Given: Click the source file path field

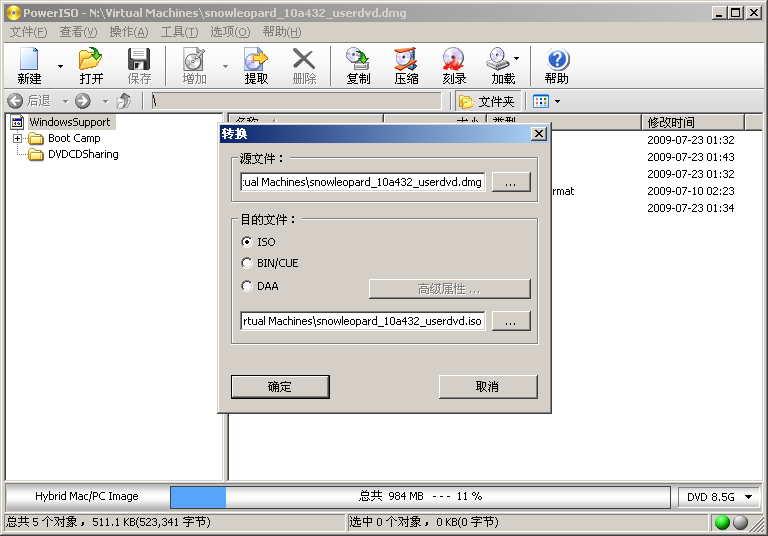Looking at the screenshot, I should [x=362, y=182].
